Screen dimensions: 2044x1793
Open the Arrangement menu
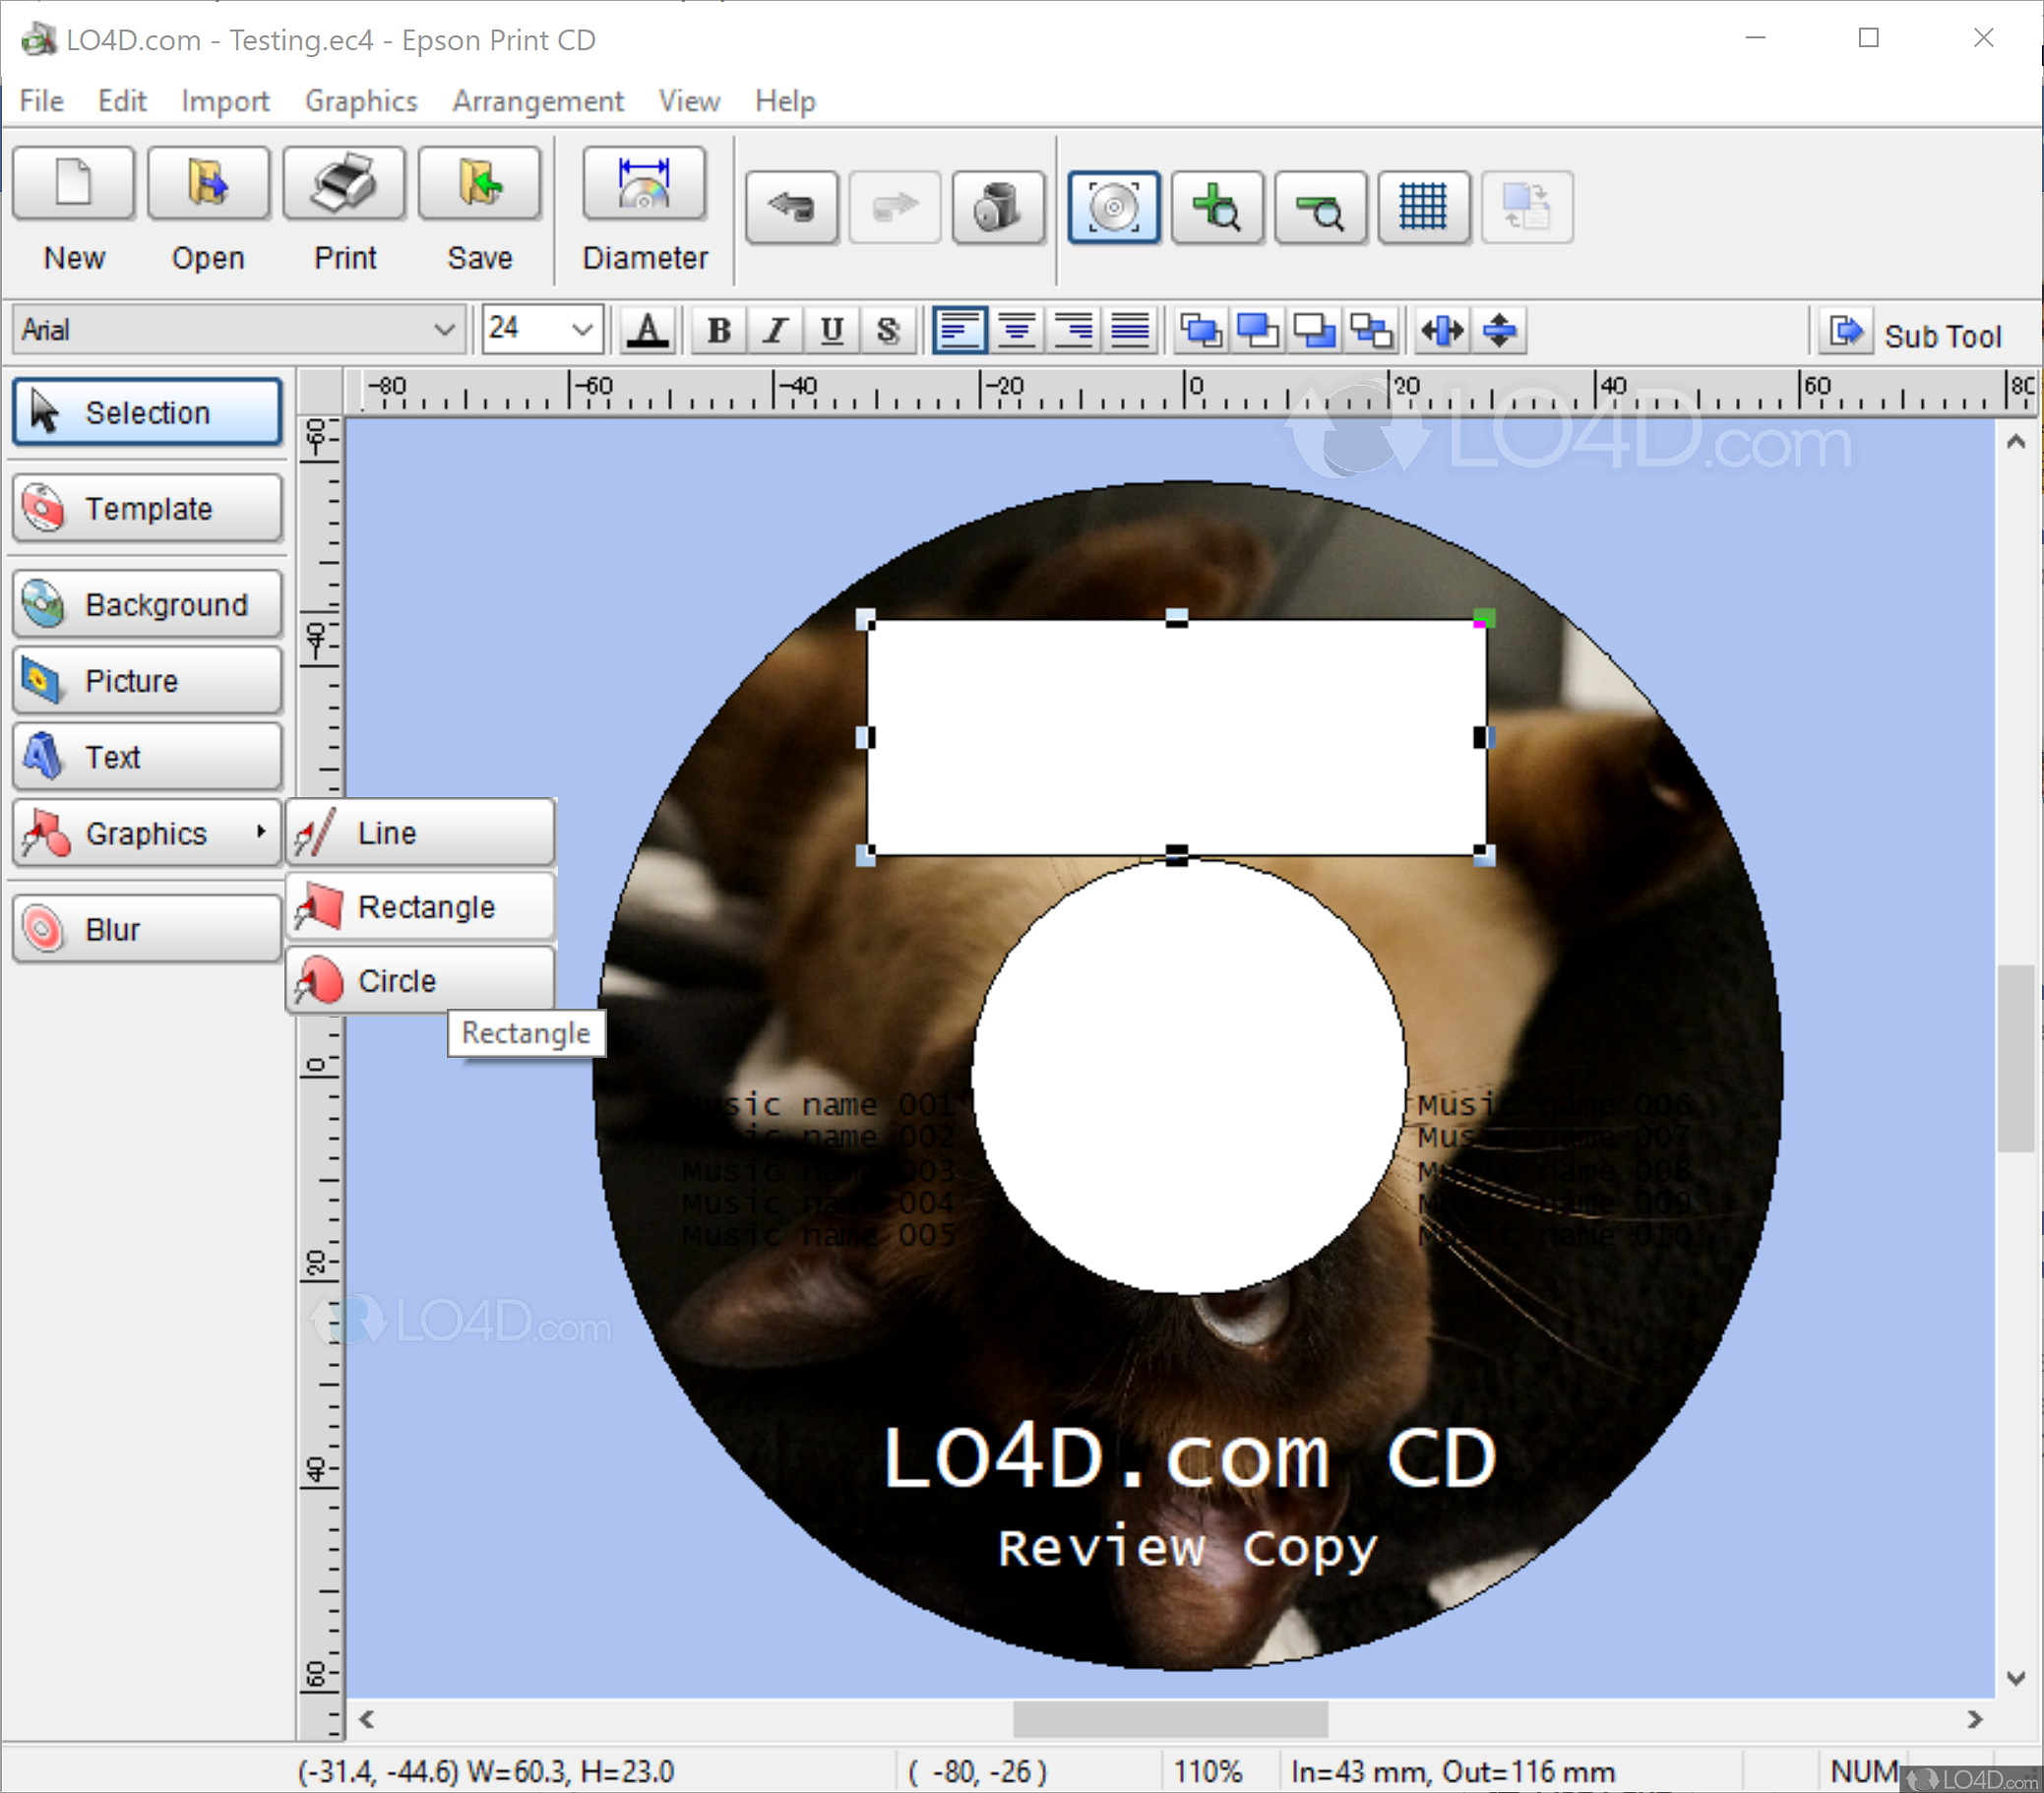click(538, 100)
